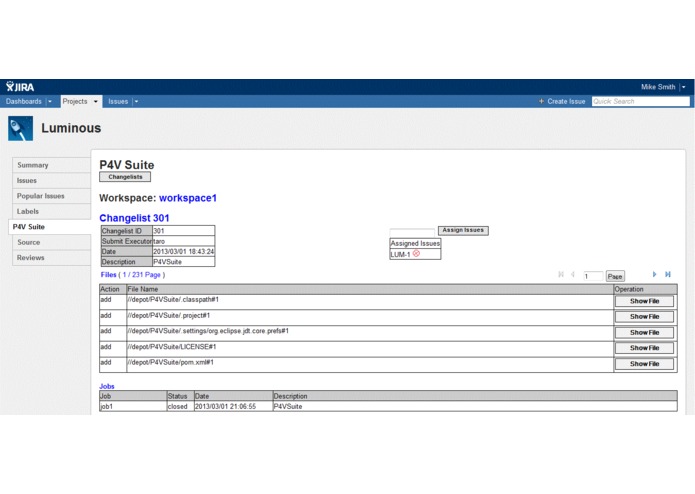Click the Luminous project title
This screenshot has width=695, height=494.
point(71,128)
